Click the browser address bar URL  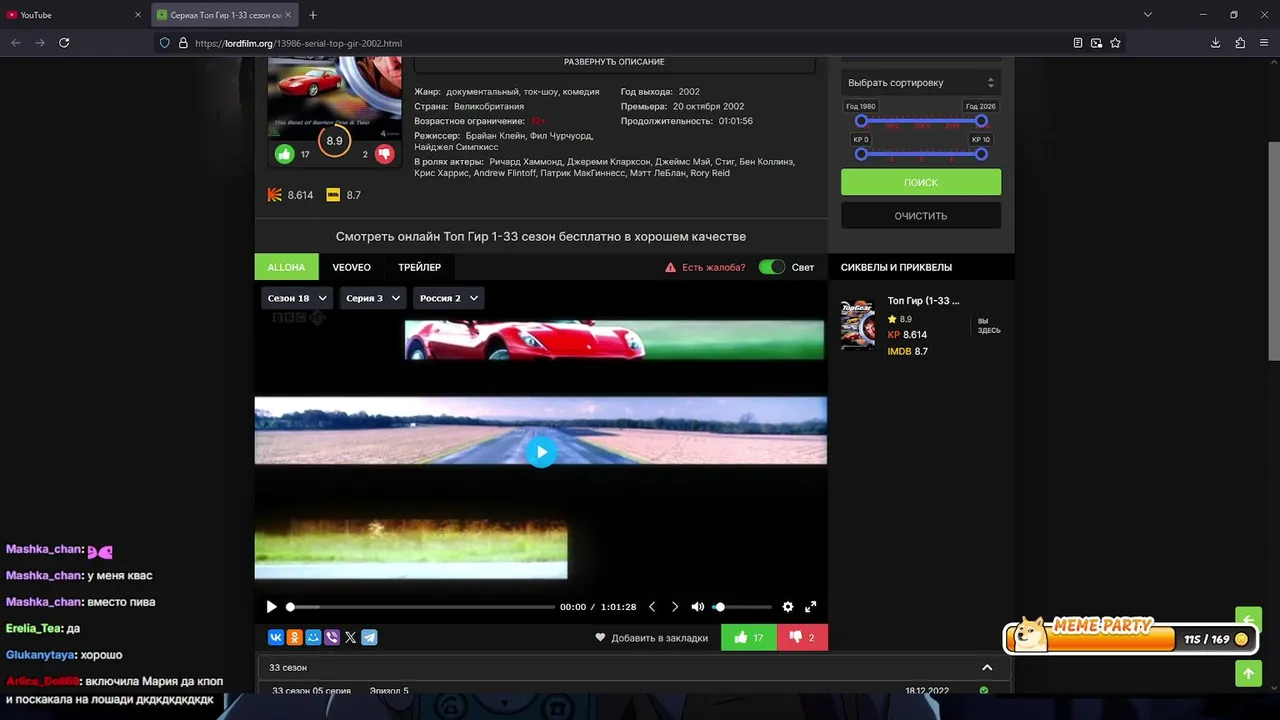point(298,43)
